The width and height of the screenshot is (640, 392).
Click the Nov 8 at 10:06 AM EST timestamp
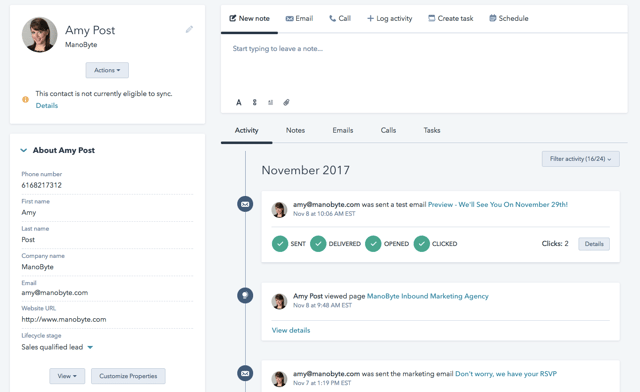[x=324, y=214]
